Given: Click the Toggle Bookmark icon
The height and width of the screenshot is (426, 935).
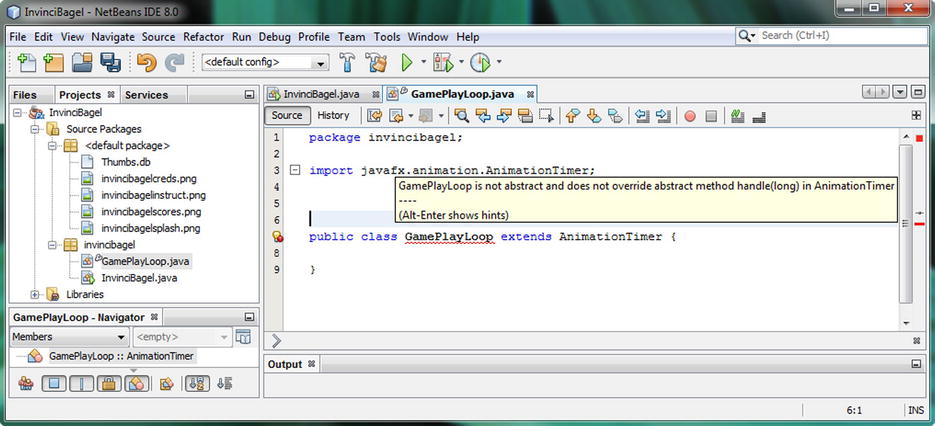Looking at the screenshot, I should (615, 116).
